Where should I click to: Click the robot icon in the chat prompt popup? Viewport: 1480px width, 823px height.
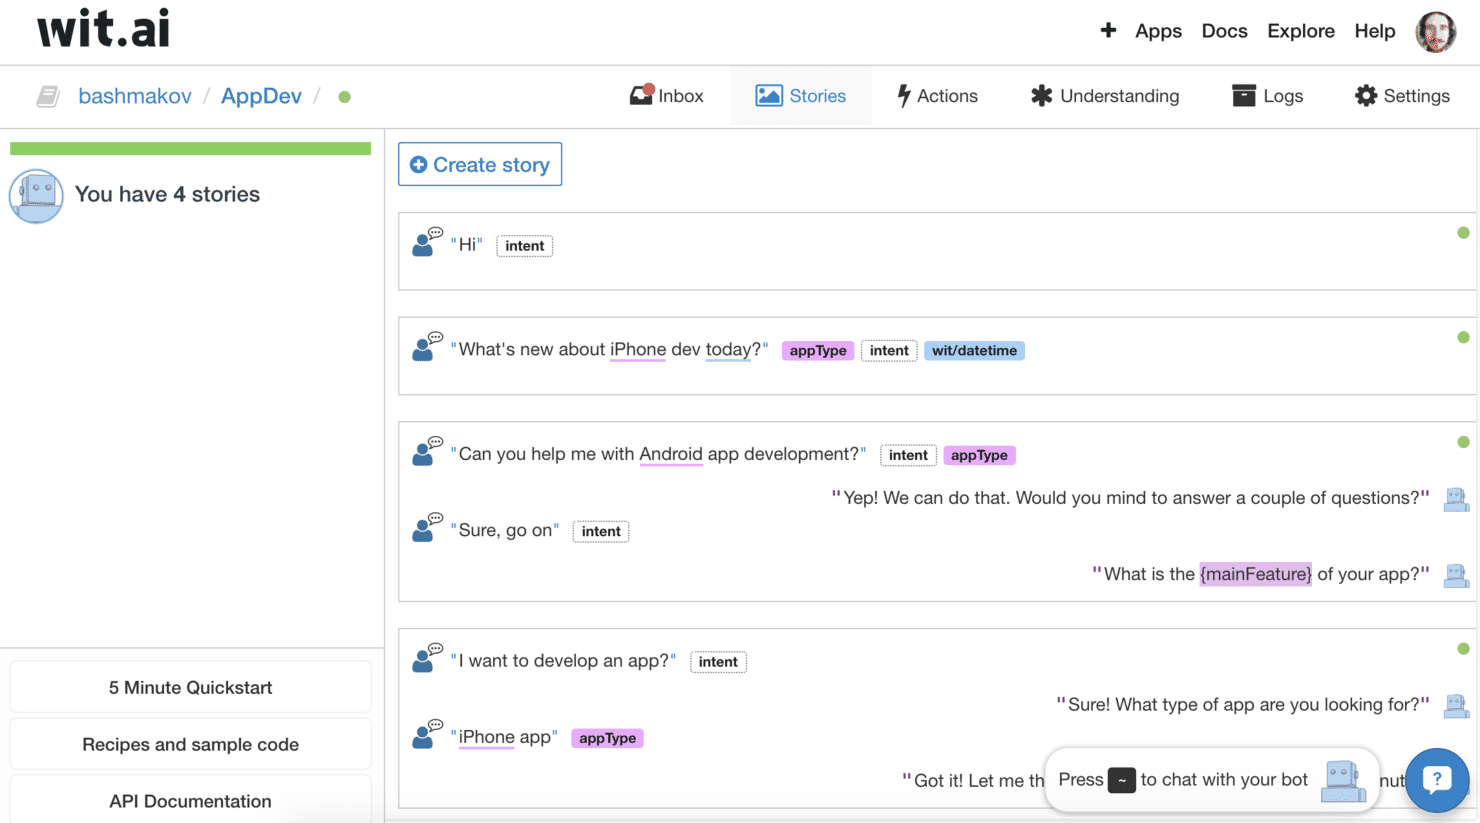[x=1343, y=781]
